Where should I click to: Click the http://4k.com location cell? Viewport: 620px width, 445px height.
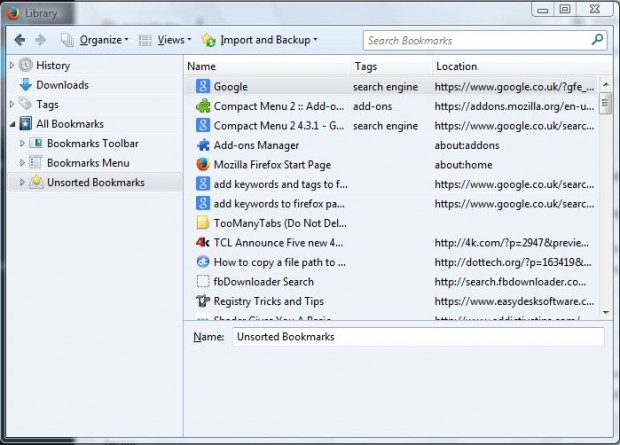point(511,242)
